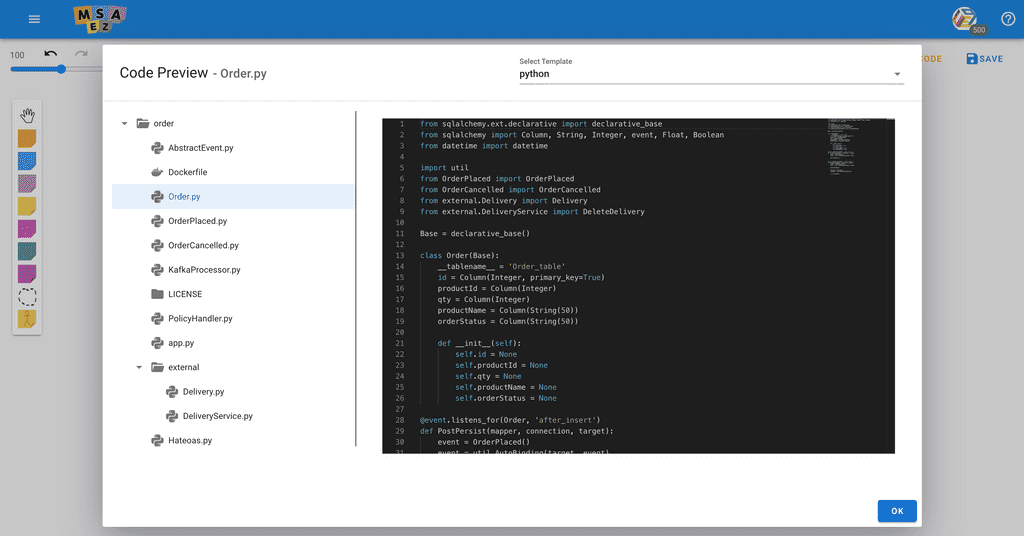Click the code minimap overview

click(856, 147)
